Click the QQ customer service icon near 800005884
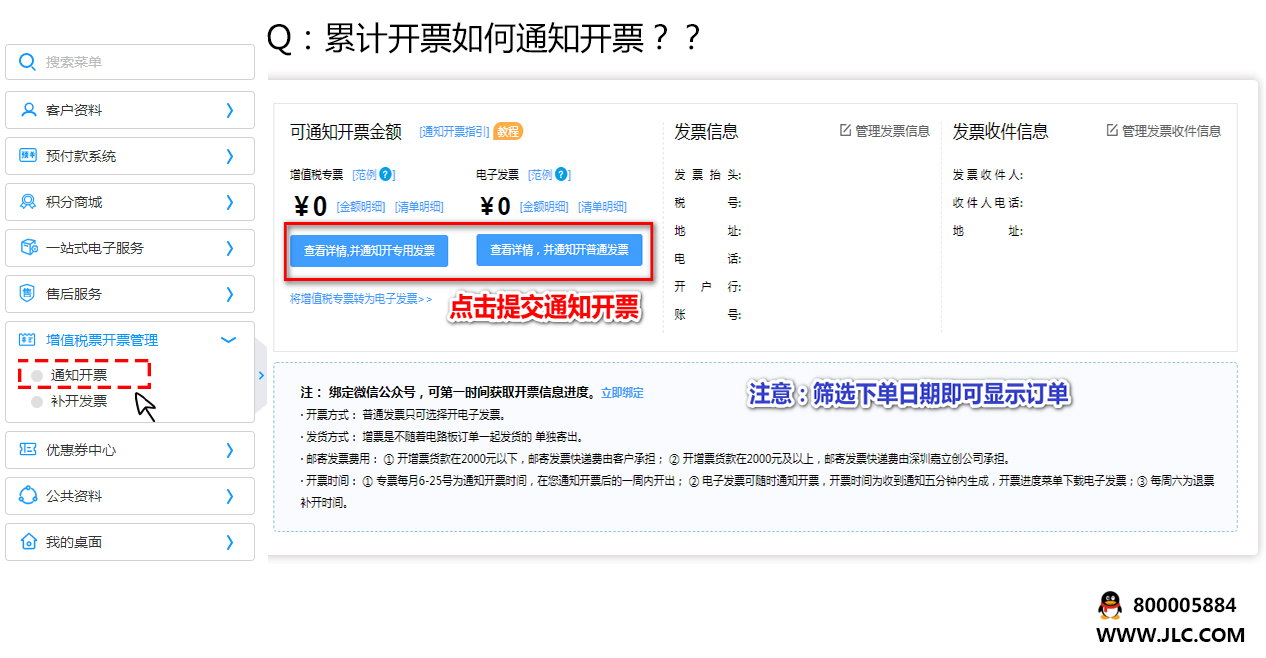Image resolution: width=1266 pixels, height=658 pixels. (x=1110, y=604)
